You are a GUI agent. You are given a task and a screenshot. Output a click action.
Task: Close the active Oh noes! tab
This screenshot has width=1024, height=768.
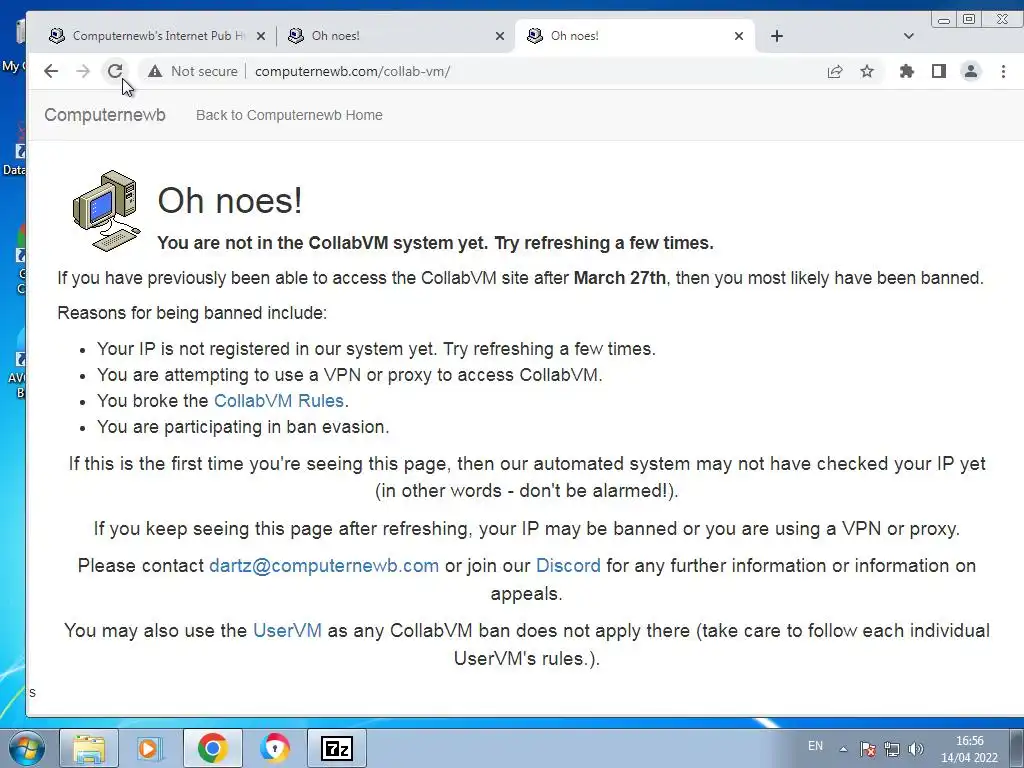pyautogui.click(x=739, y=36)
